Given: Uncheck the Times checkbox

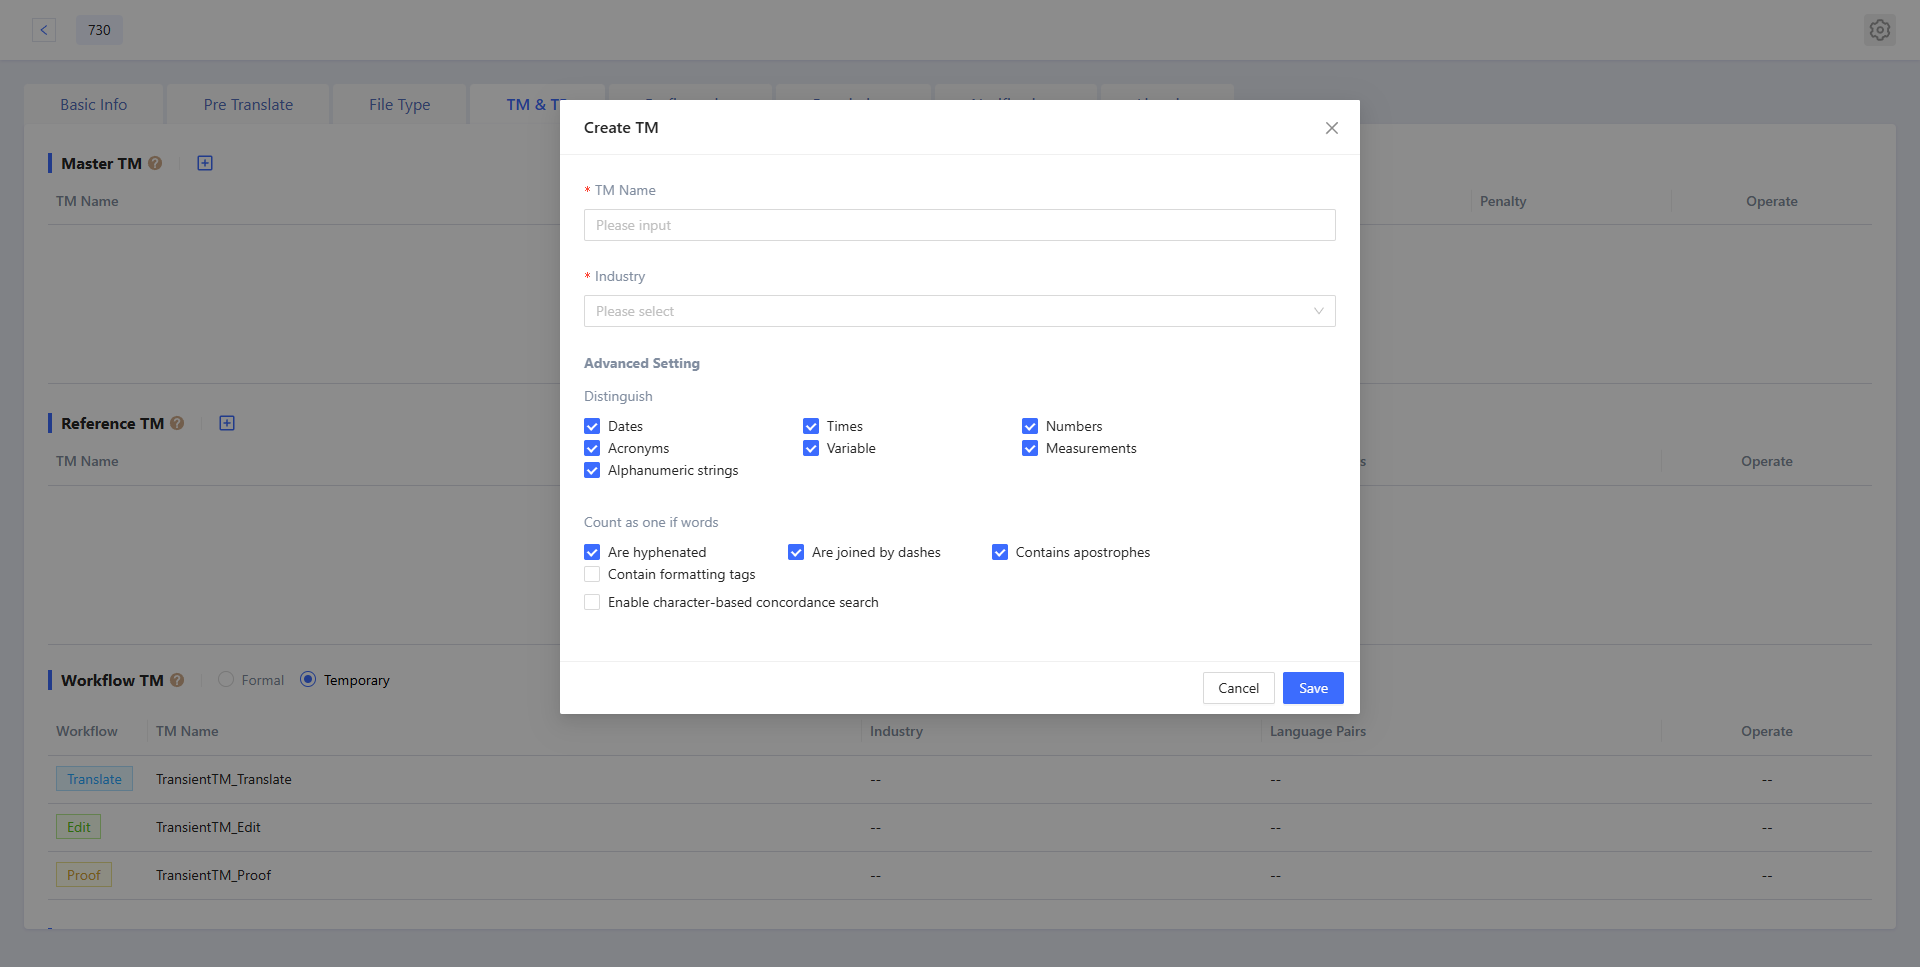Looking at the screenshot, I should 811,426.
